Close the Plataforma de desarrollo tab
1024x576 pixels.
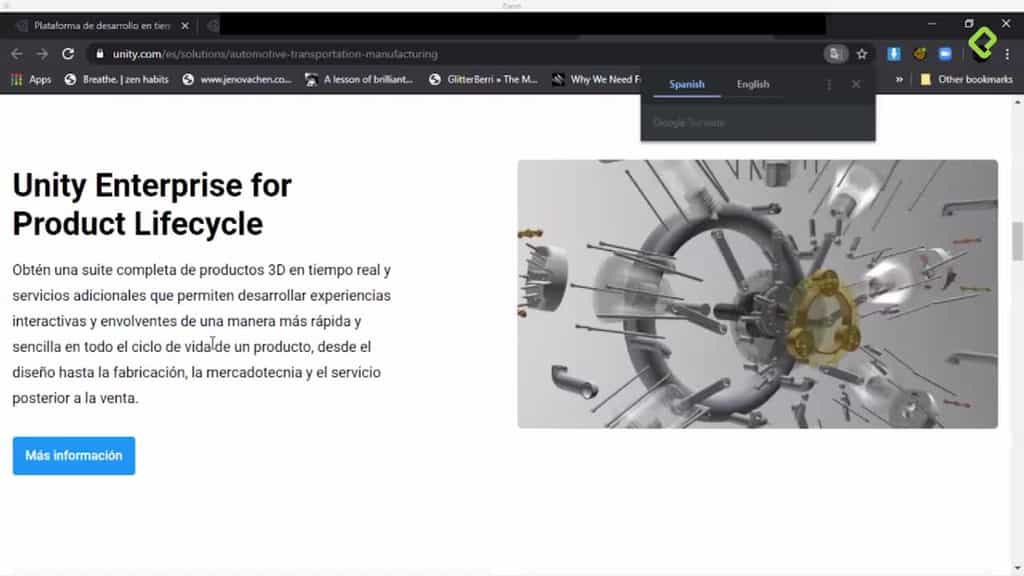185,26
